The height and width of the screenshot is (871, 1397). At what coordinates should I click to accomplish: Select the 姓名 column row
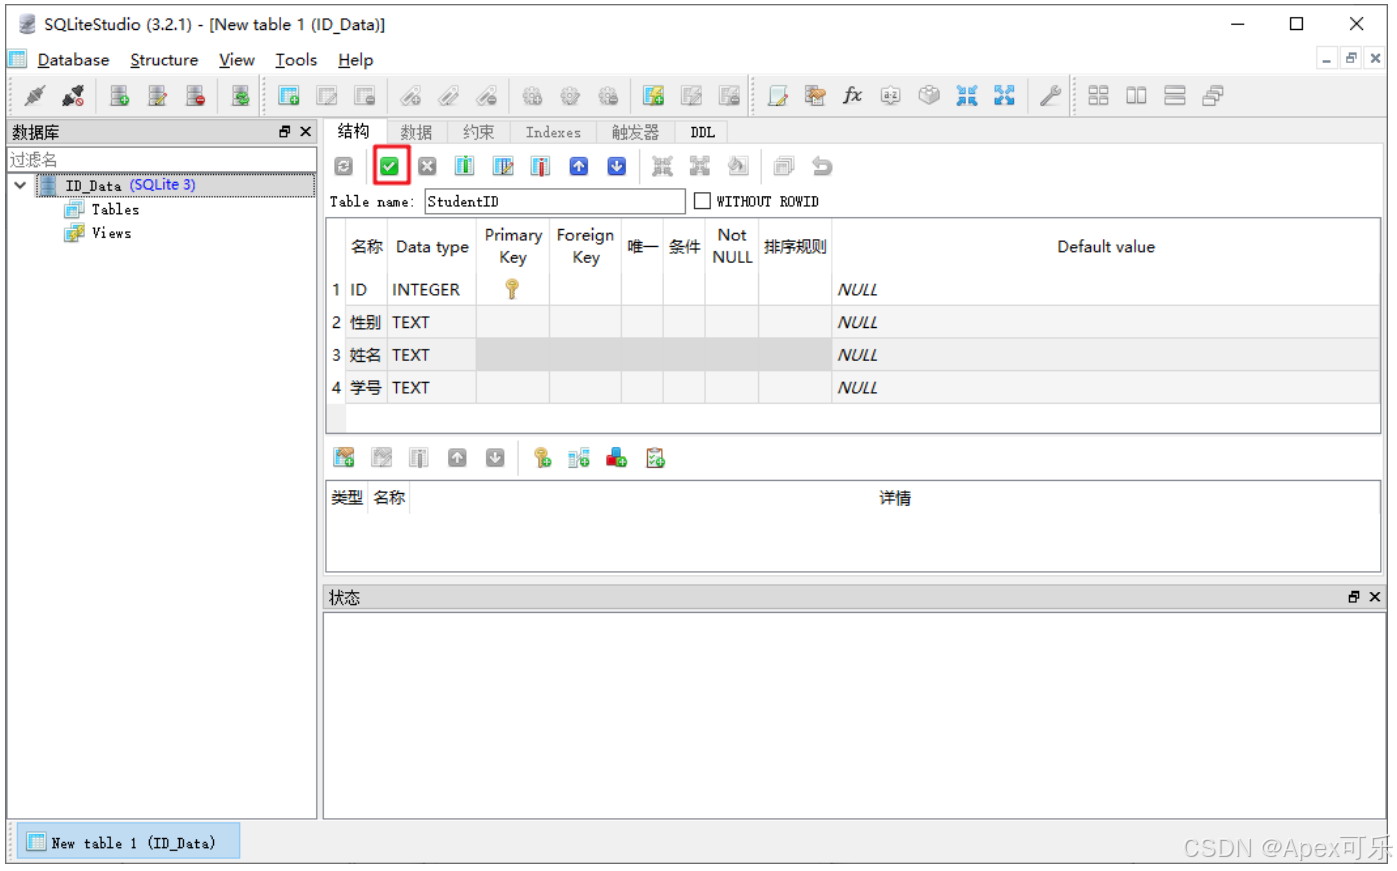853,355
